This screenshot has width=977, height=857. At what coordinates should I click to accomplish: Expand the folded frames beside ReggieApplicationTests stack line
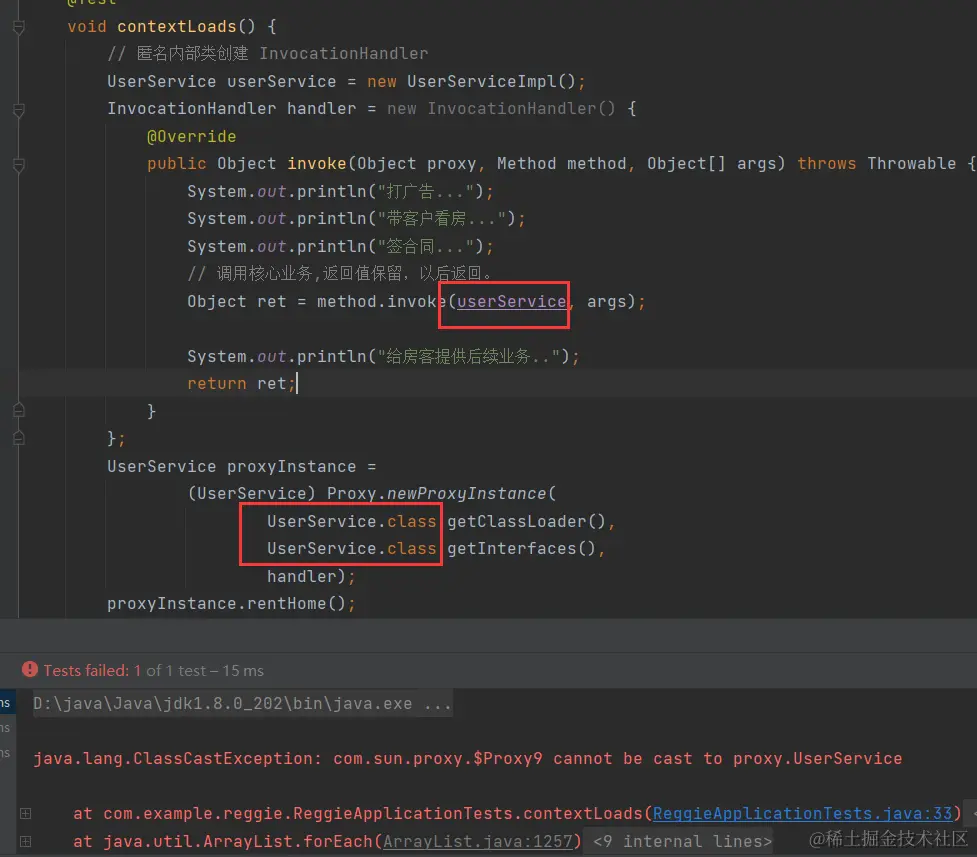(x=26, y=813)
